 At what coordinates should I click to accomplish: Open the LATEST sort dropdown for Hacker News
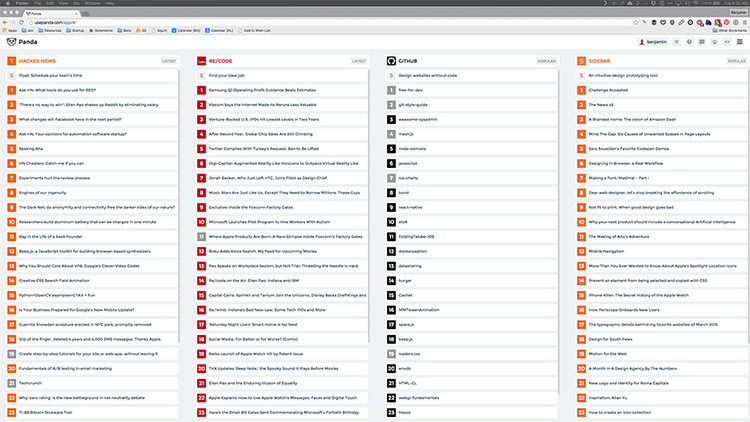pos(169,61)
